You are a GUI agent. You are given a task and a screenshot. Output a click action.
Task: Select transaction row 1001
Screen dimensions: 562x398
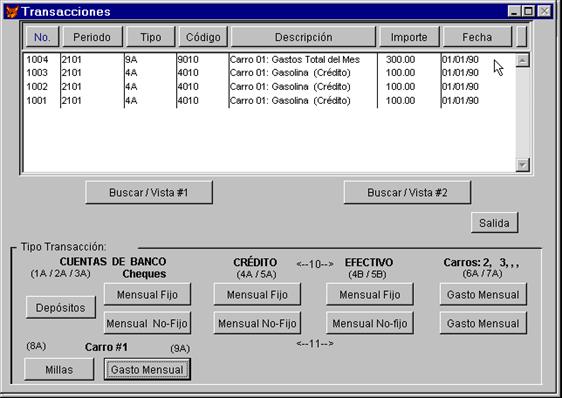point(269,101)
